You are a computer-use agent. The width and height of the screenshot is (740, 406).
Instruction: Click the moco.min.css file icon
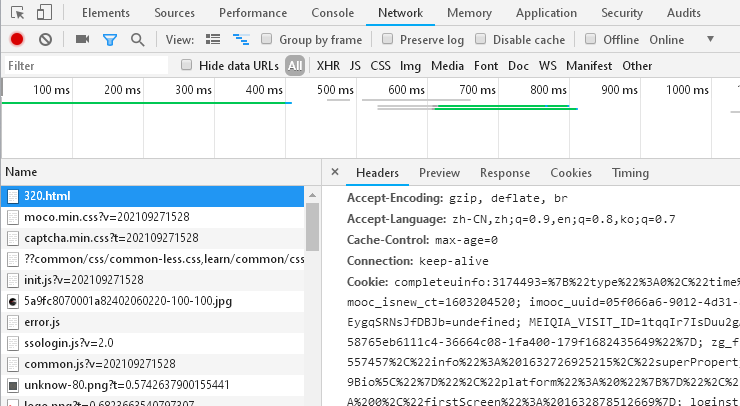(13, 217)
